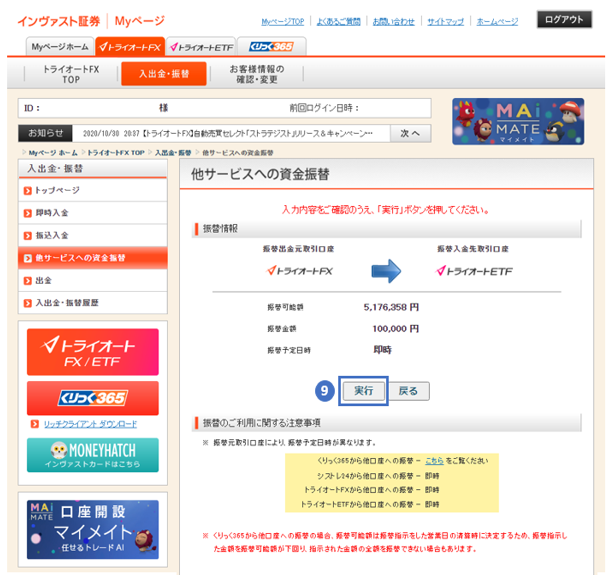Open the 2020/10/30 news announcement text
Viewport: 609px width, 579px height.
tap(228, 134)
